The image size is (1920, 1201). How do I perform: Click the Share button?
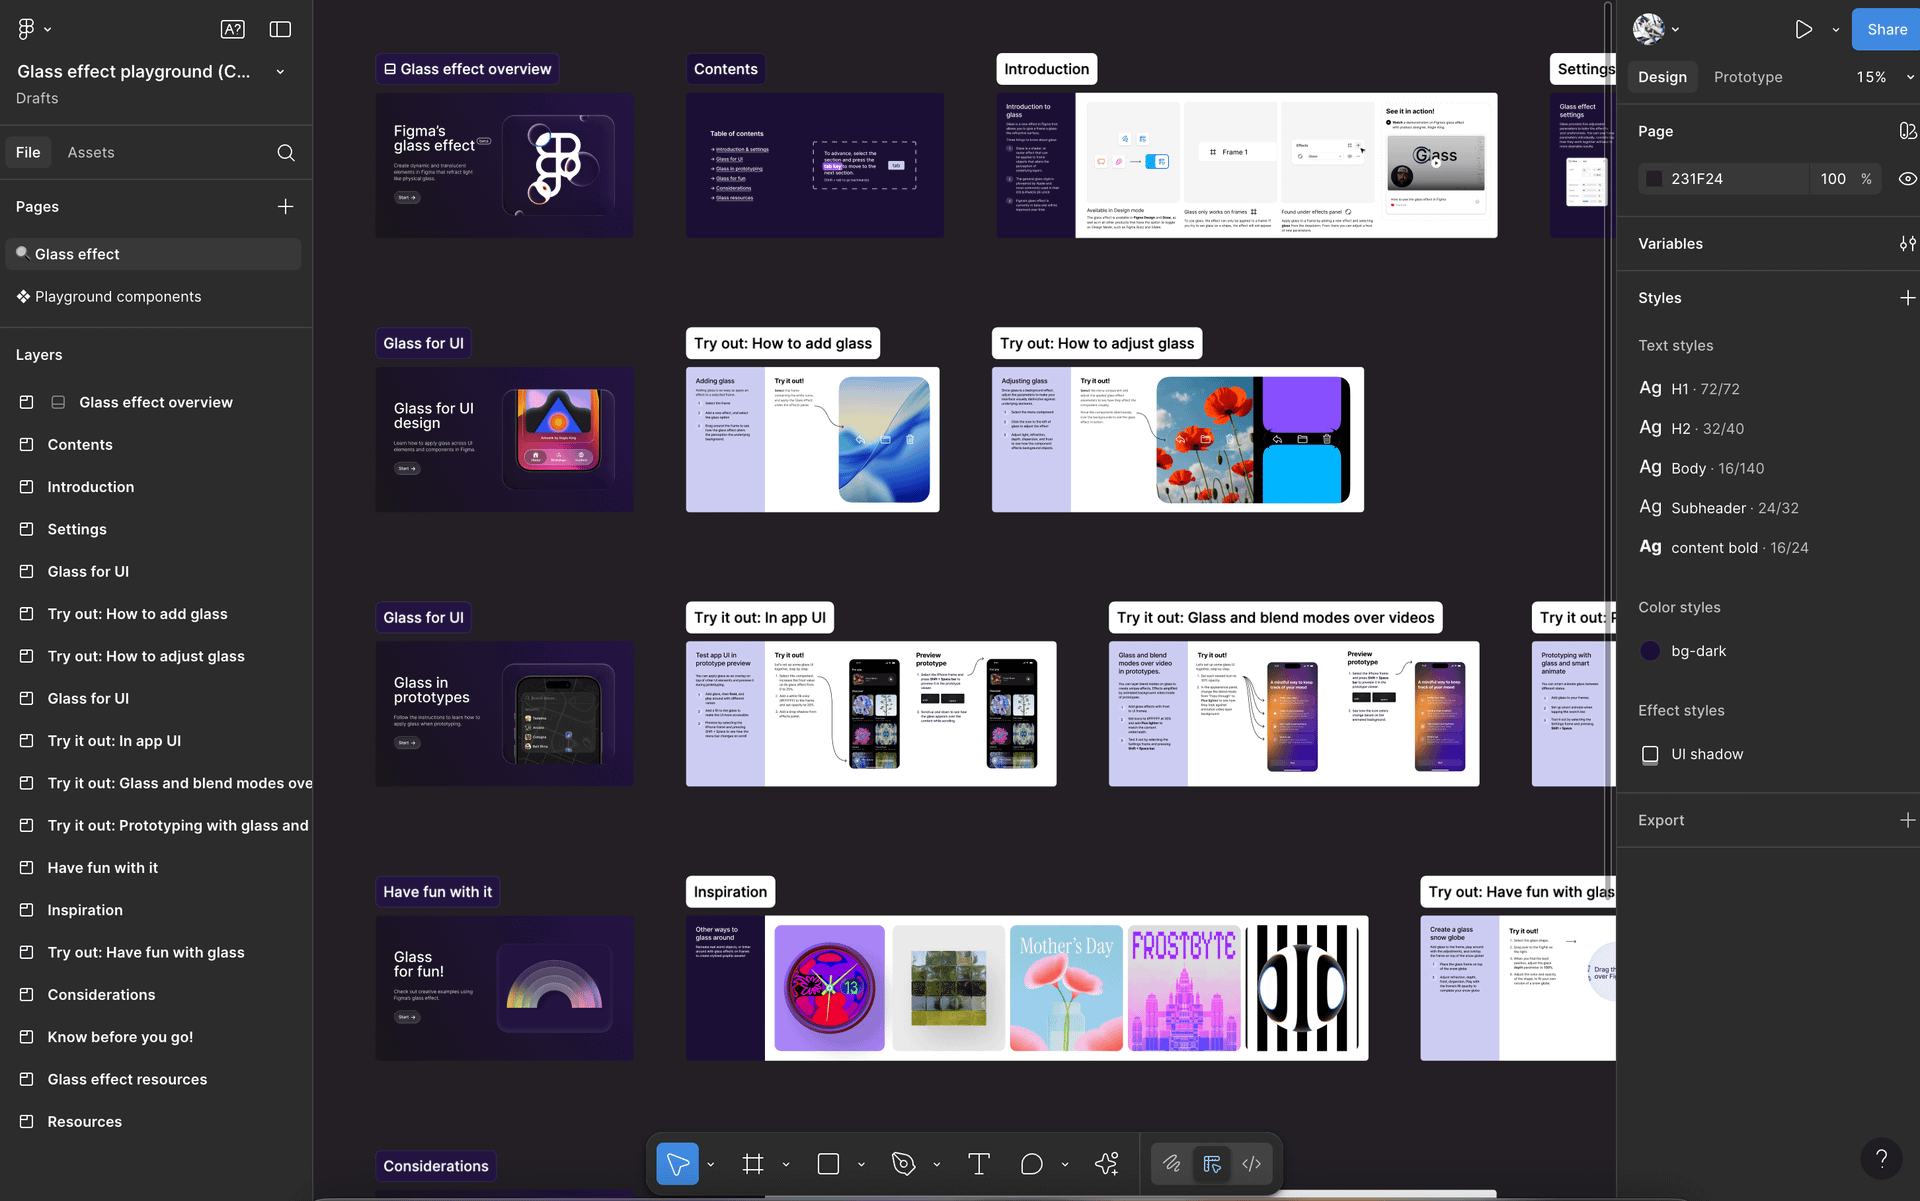pyautogui.click(x=1886, y=30)
